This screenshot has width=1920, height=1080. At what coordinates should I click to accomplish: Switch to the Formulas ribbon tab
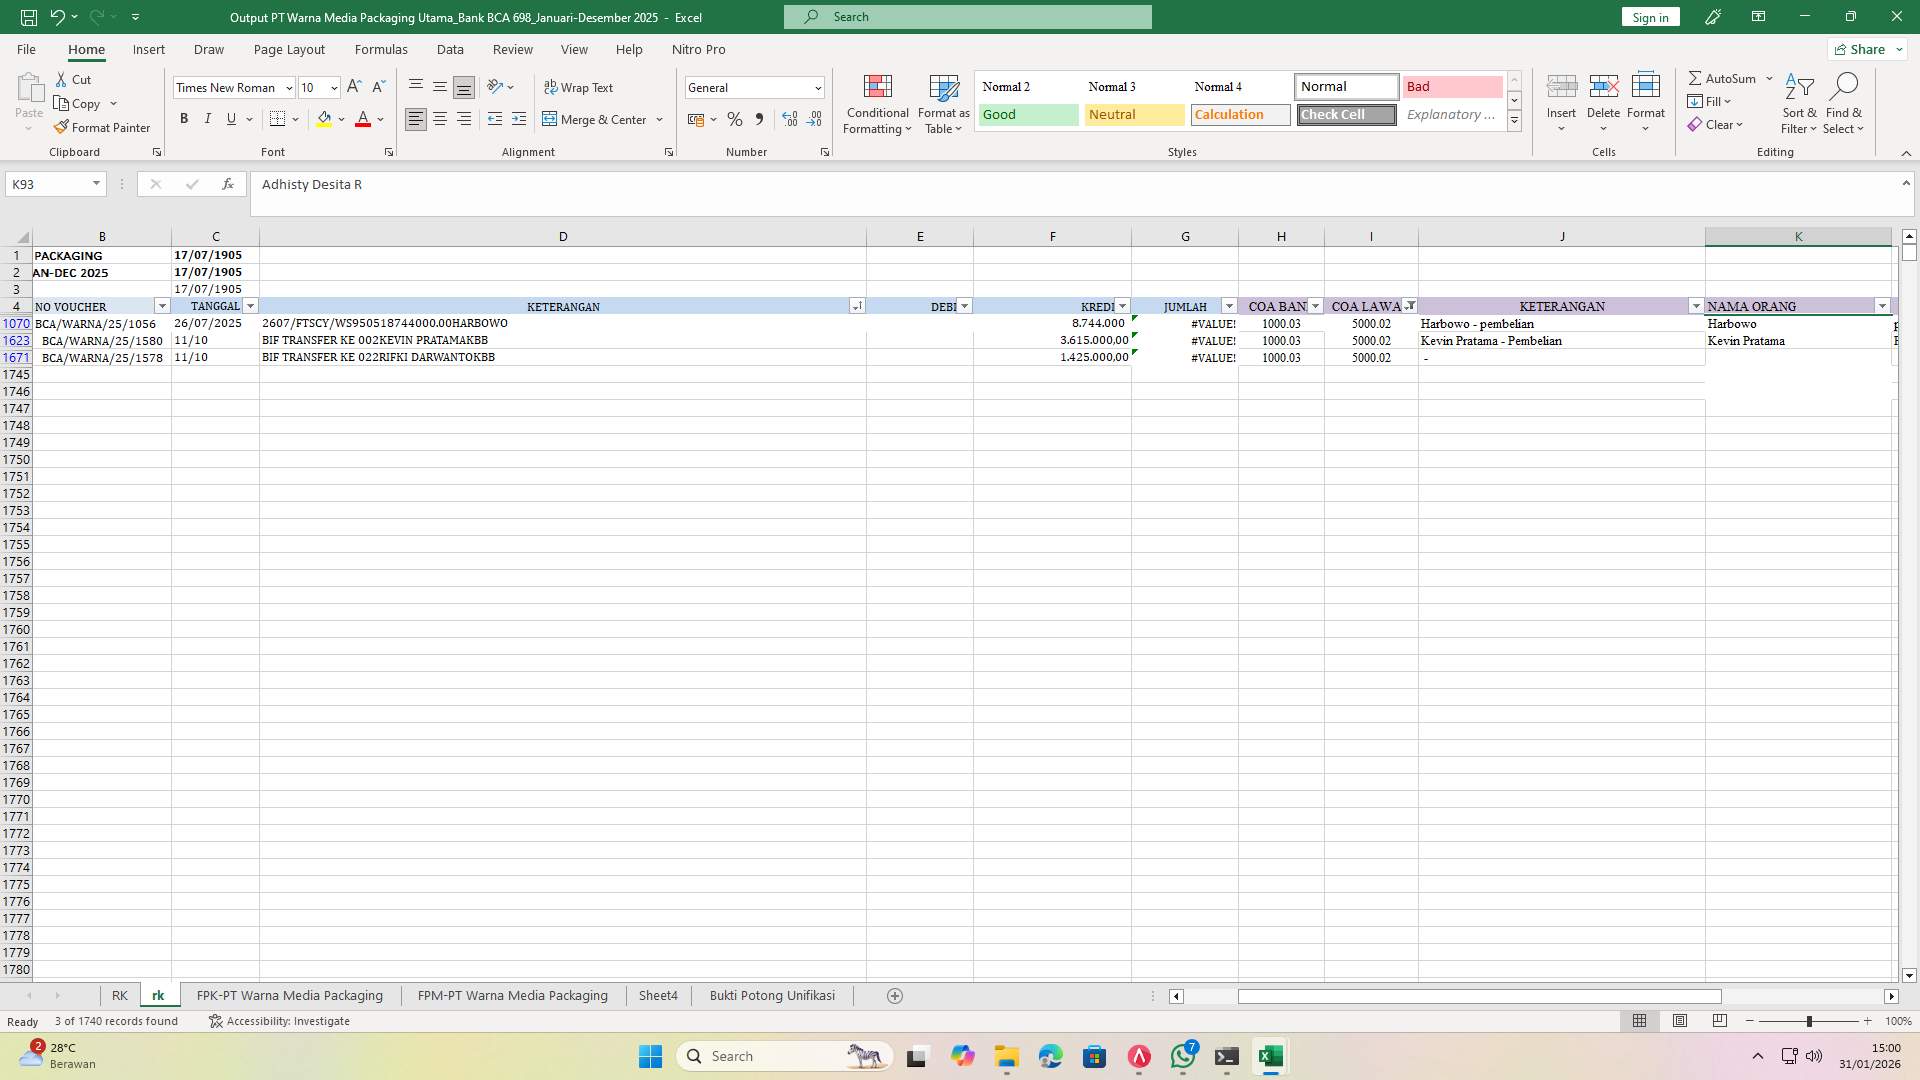tap(381, 49)
